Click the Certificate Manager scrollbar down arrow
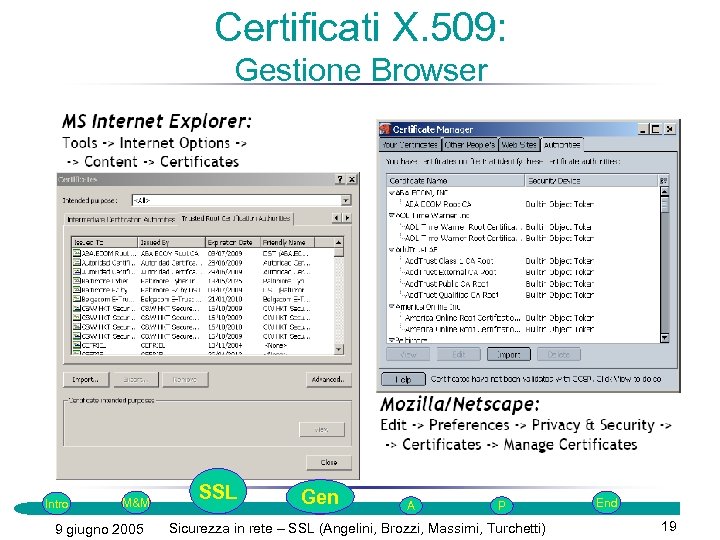720x540 pixels. (x=664, y=338)
